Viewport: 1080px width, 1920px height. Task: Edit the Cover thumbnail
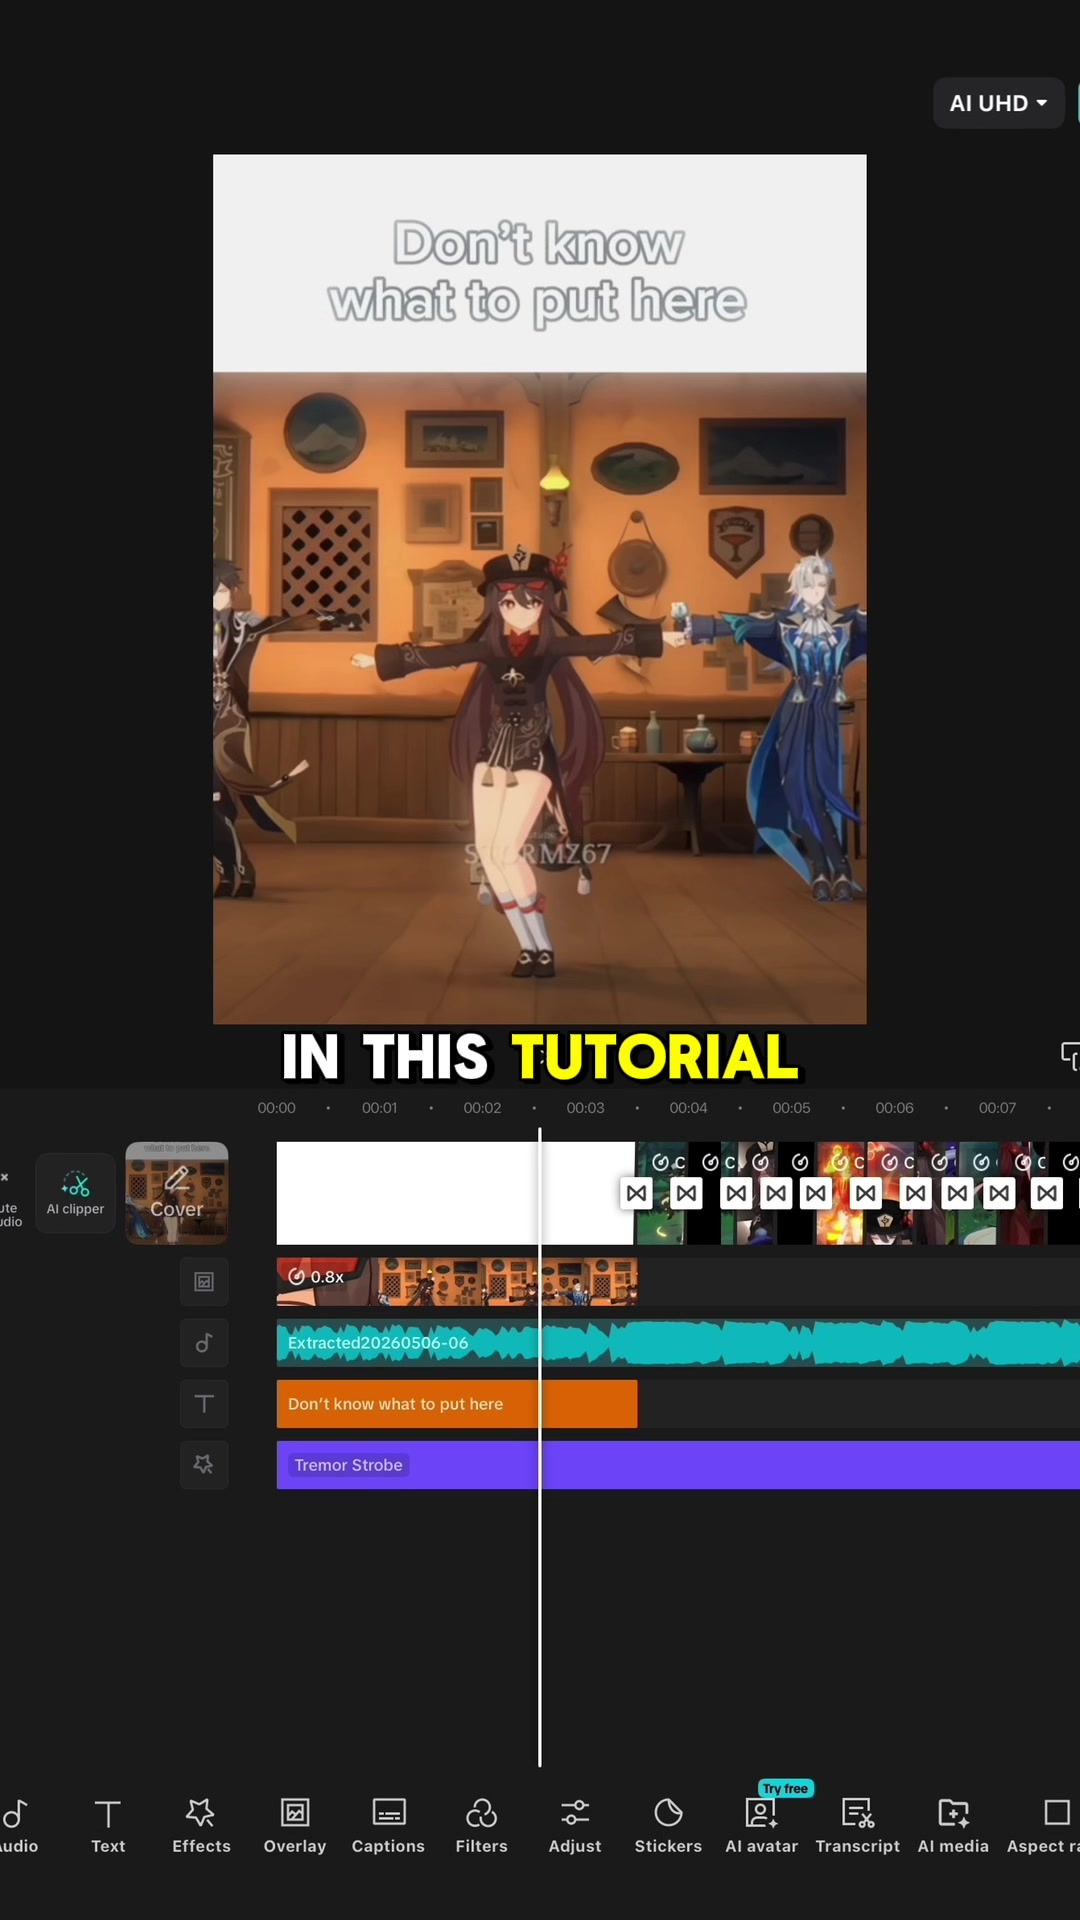tap(177, 1193)
